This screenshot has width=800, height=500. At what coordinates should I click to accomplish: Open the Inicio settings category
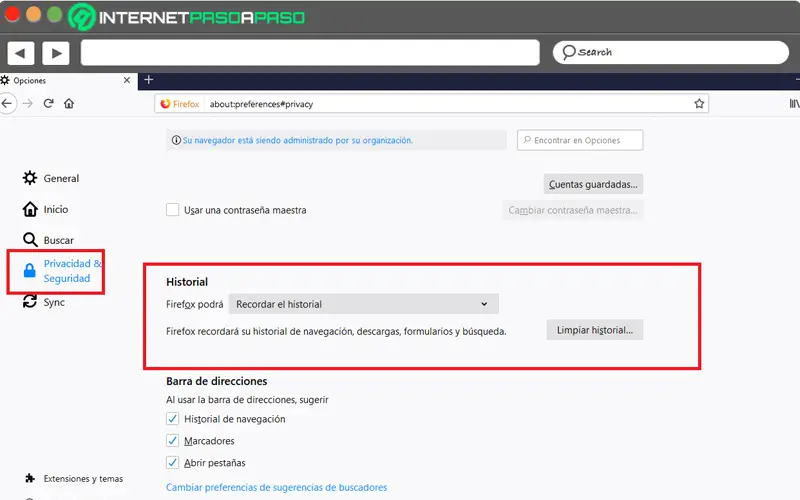(x=45, y=209)
